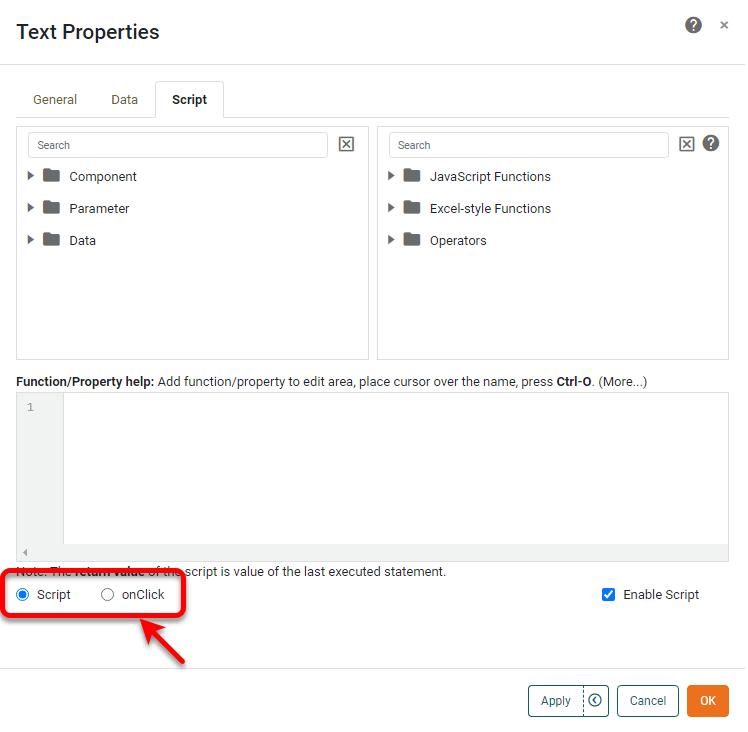The image size is (748, 732).
Task: Open the functions panel help icon
Action: [x=711, y=143]
